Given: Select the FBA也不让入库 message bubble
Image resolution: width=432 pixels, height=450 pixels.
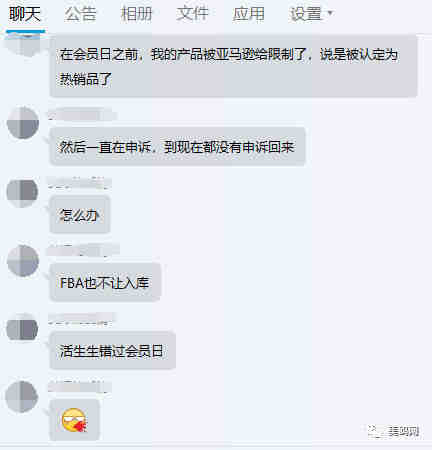Looking at the screenshot, I should tap(105, 282).
